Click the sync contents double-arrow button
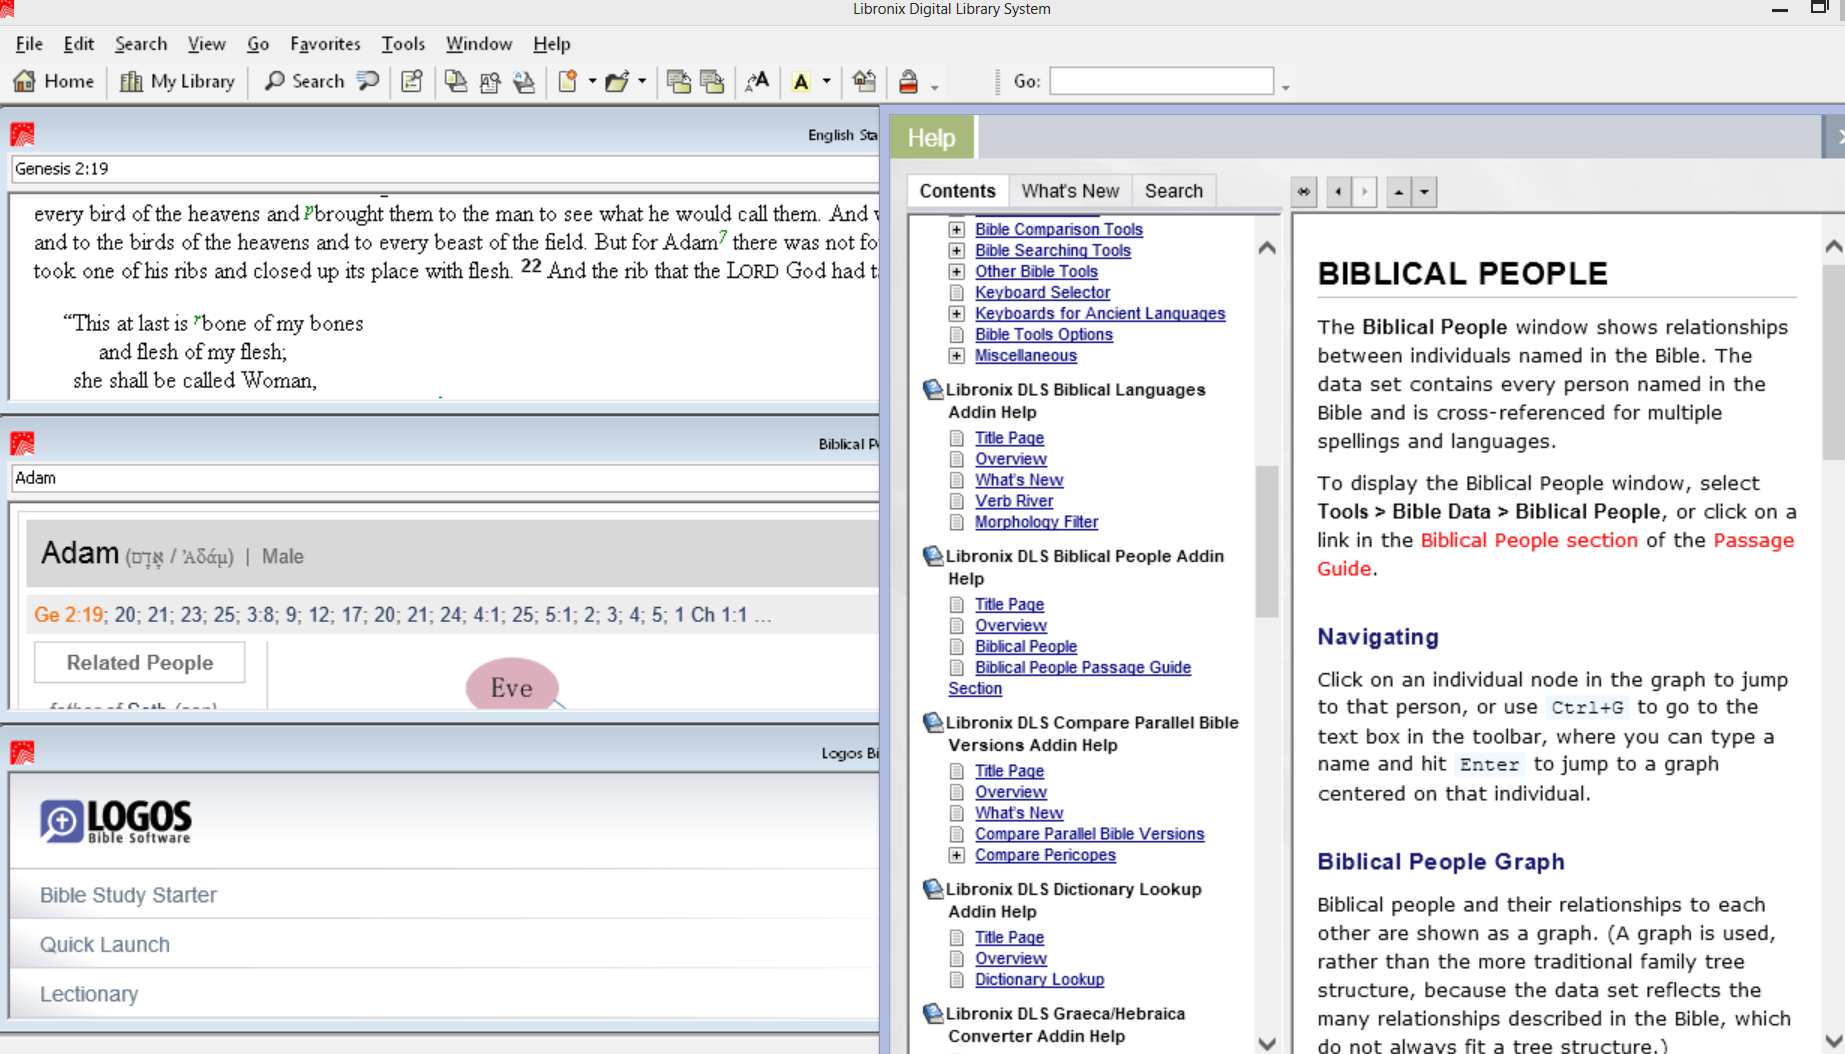 coord(1304,191)
